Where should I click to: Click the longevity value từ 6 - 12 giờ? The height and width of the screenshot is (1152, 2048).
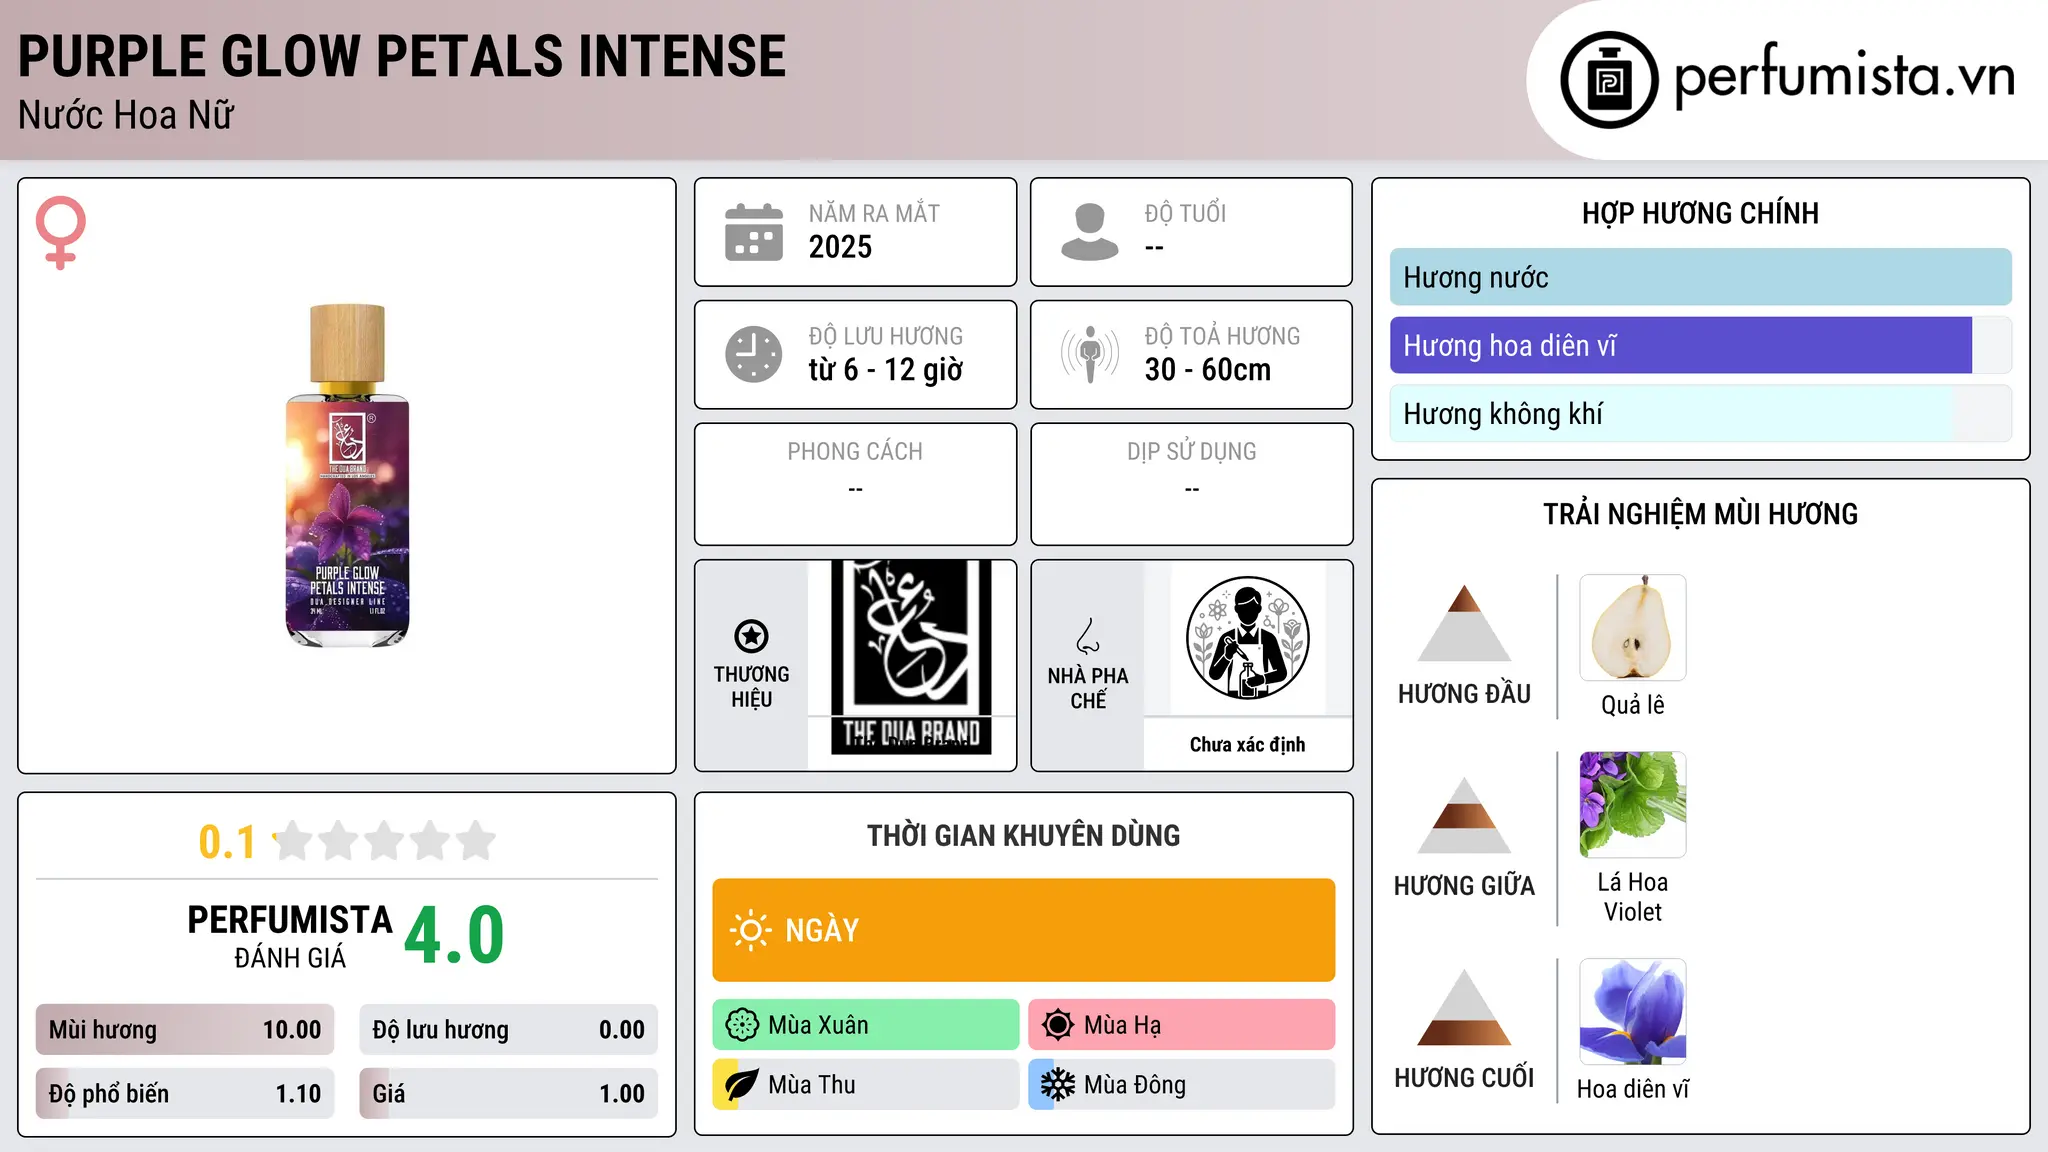point(886,370)
